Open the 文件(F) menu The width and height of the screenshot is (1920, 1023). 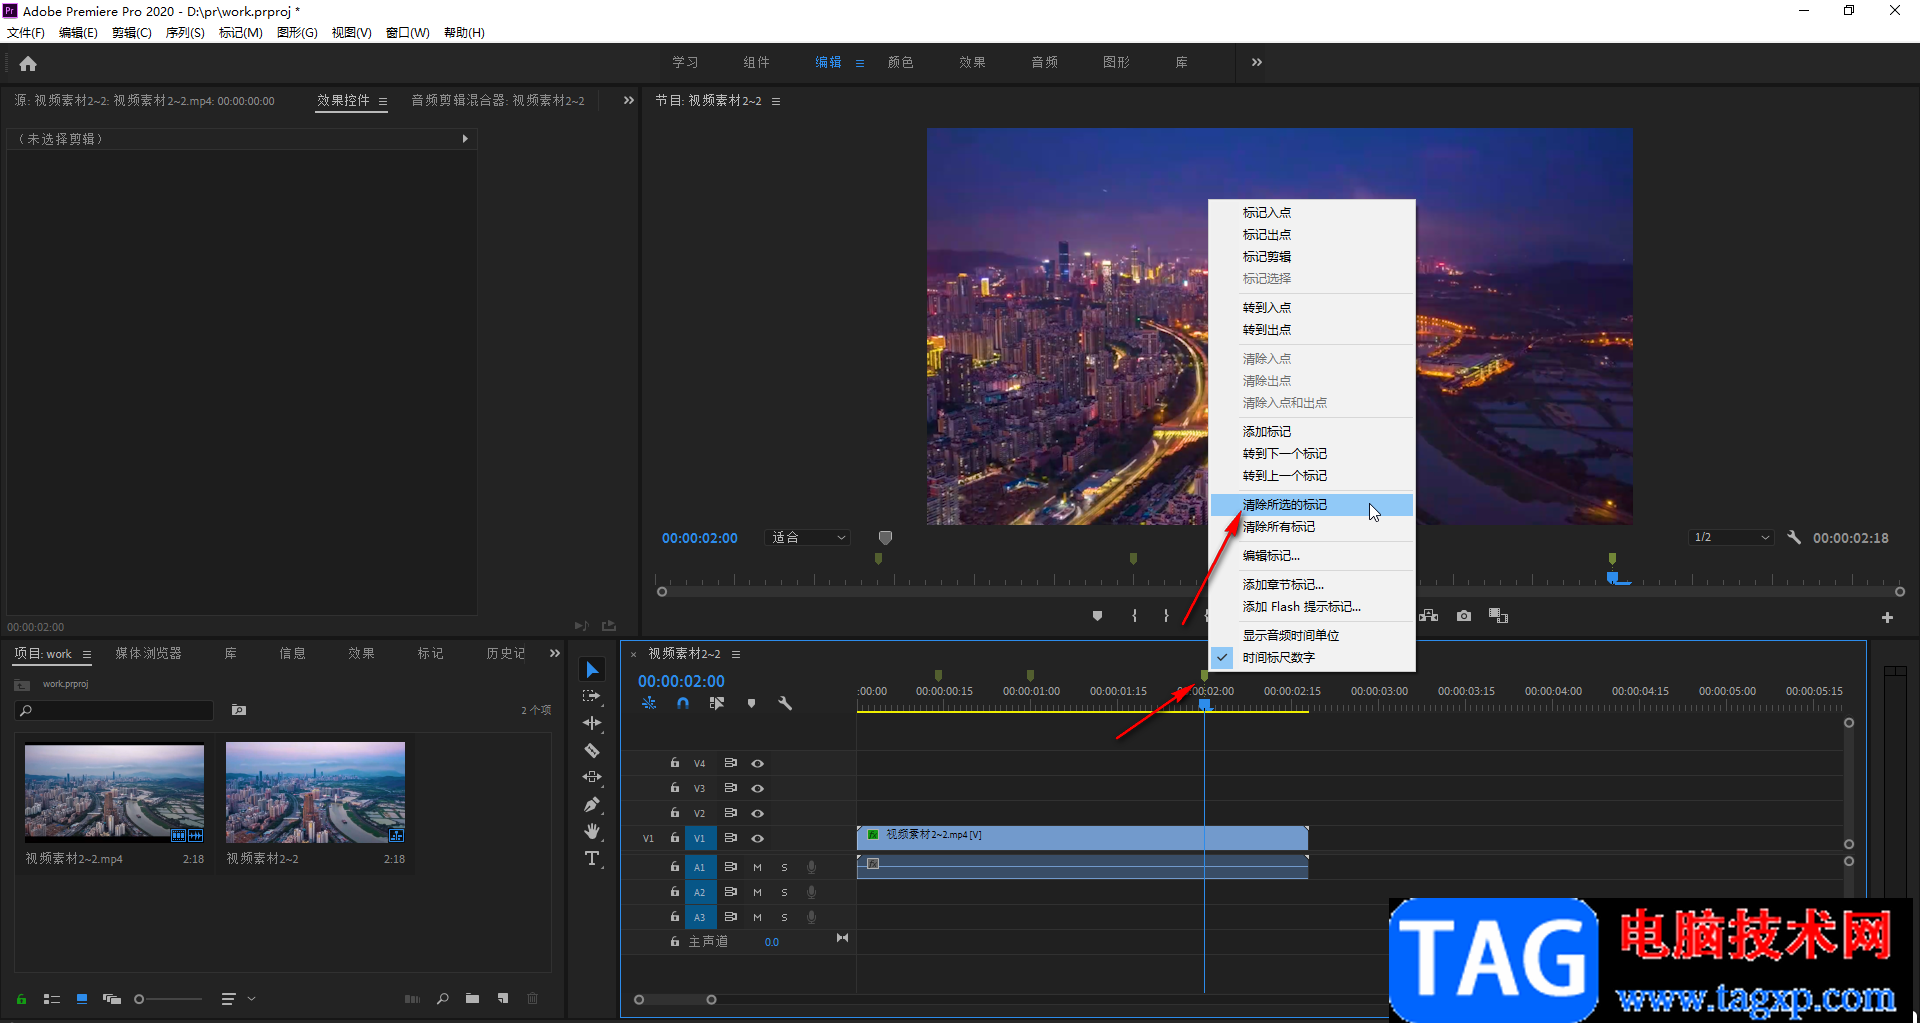pos(26,32)
